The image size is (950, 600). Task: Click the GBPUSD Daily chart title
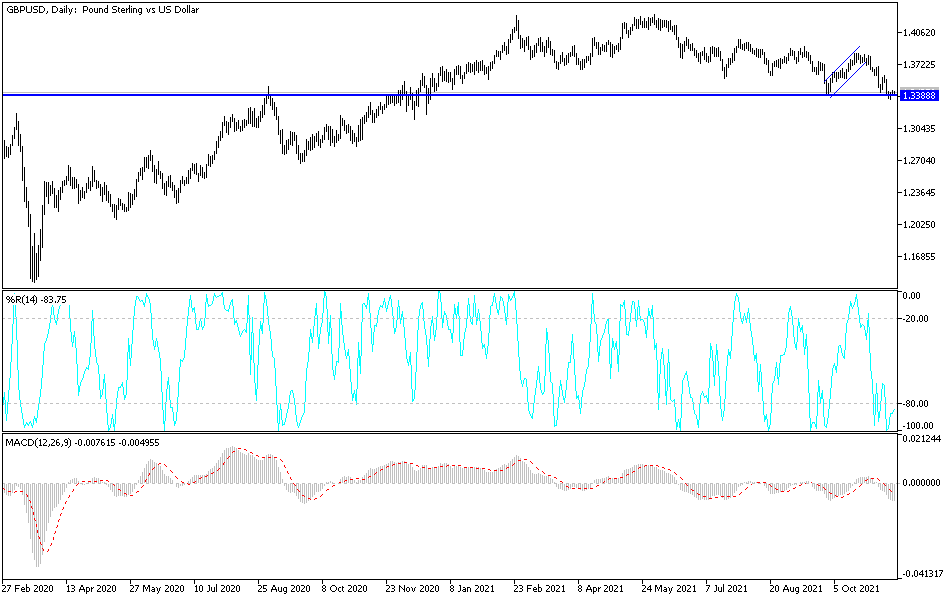[100, 11]
